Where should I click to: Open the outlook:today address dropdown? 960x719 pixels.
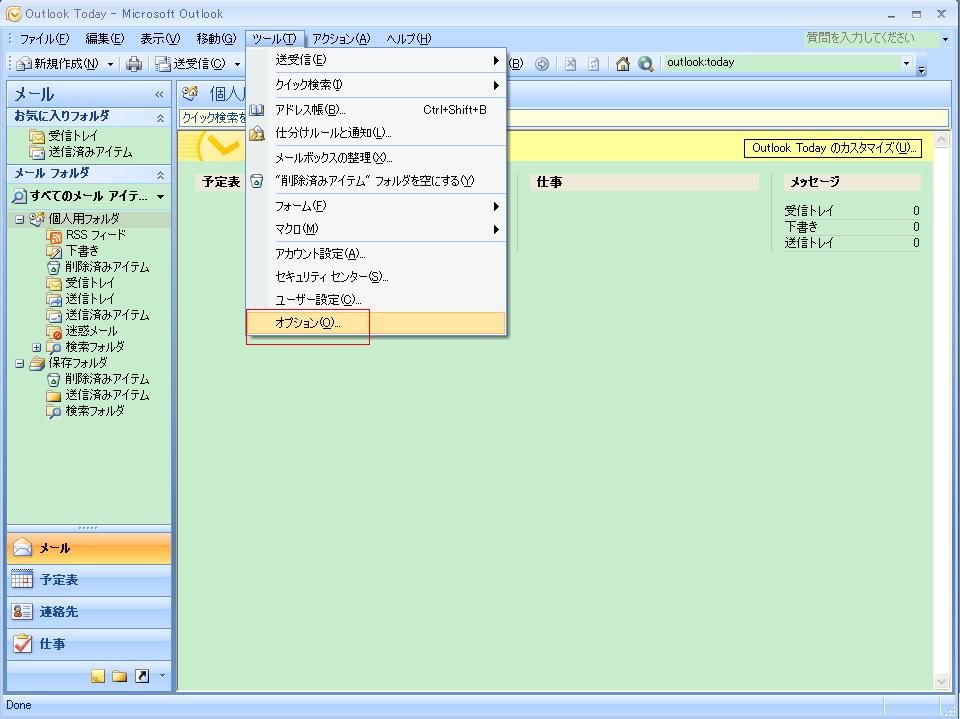[906, 62]
